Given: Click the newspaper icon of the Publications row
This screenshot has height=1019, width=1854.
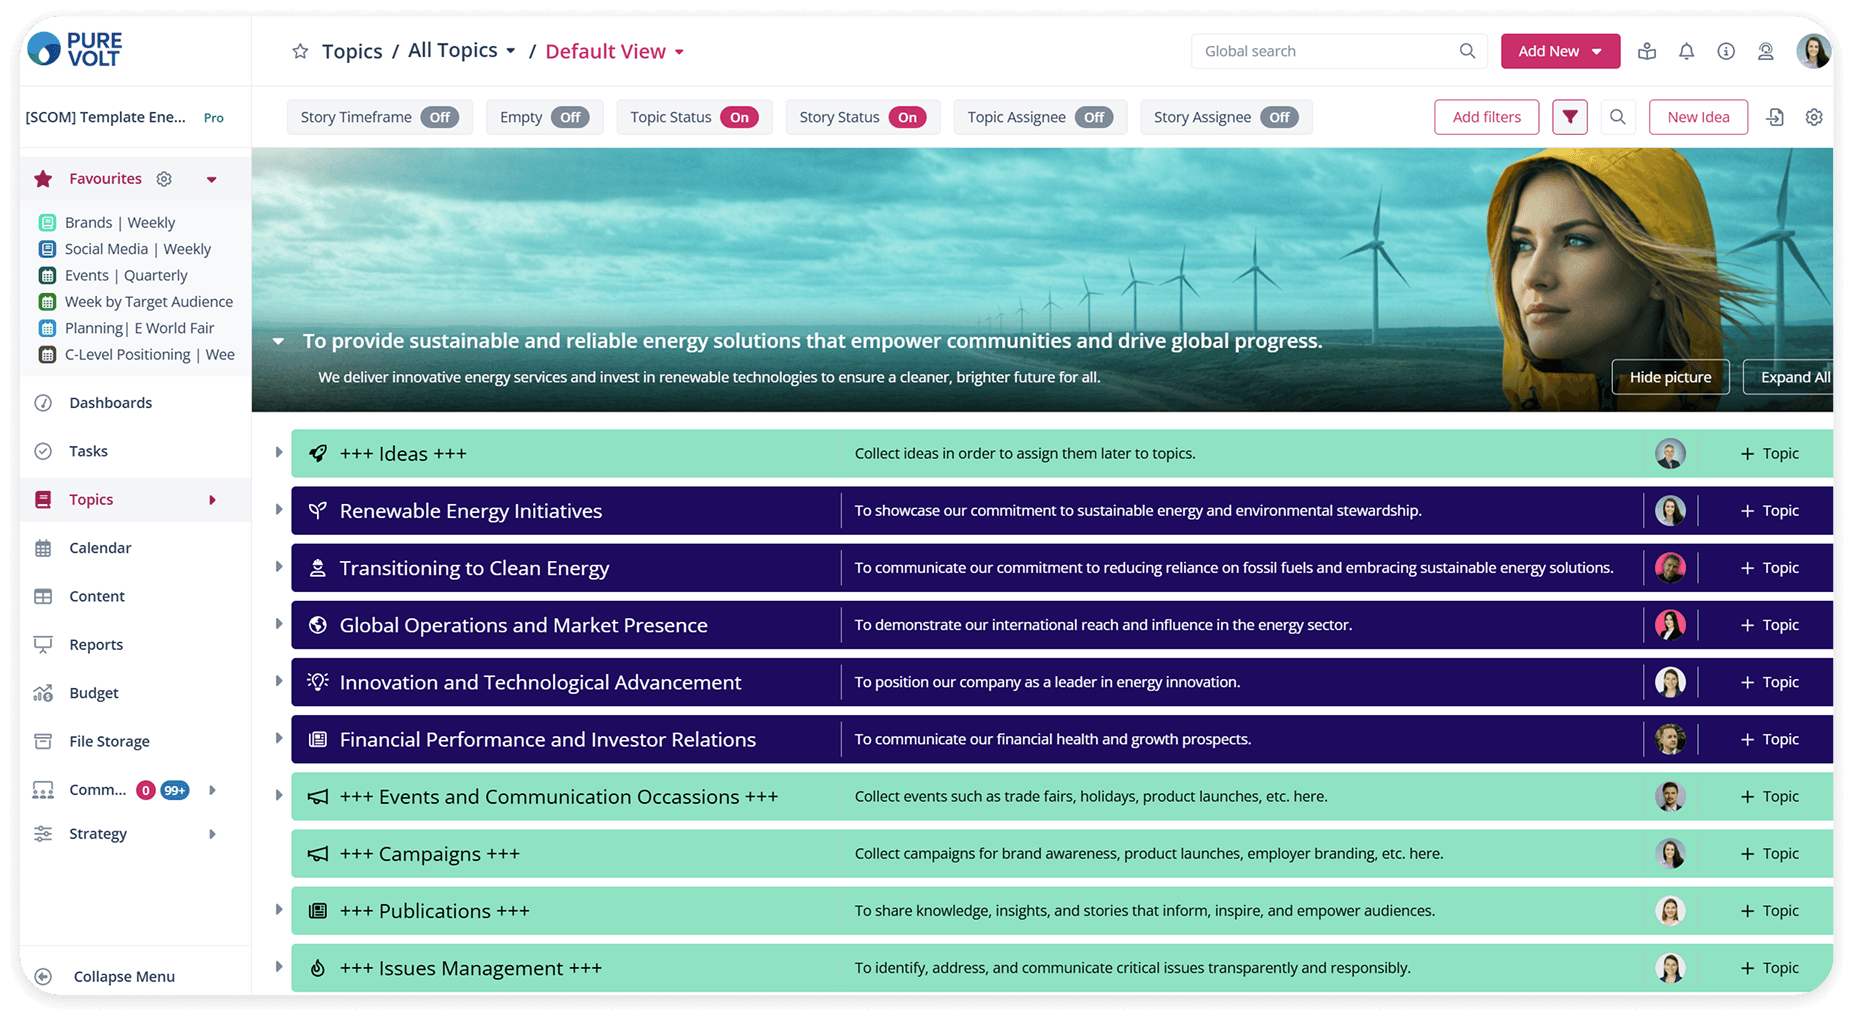Looking at the screenshot, I should point(318,911).
